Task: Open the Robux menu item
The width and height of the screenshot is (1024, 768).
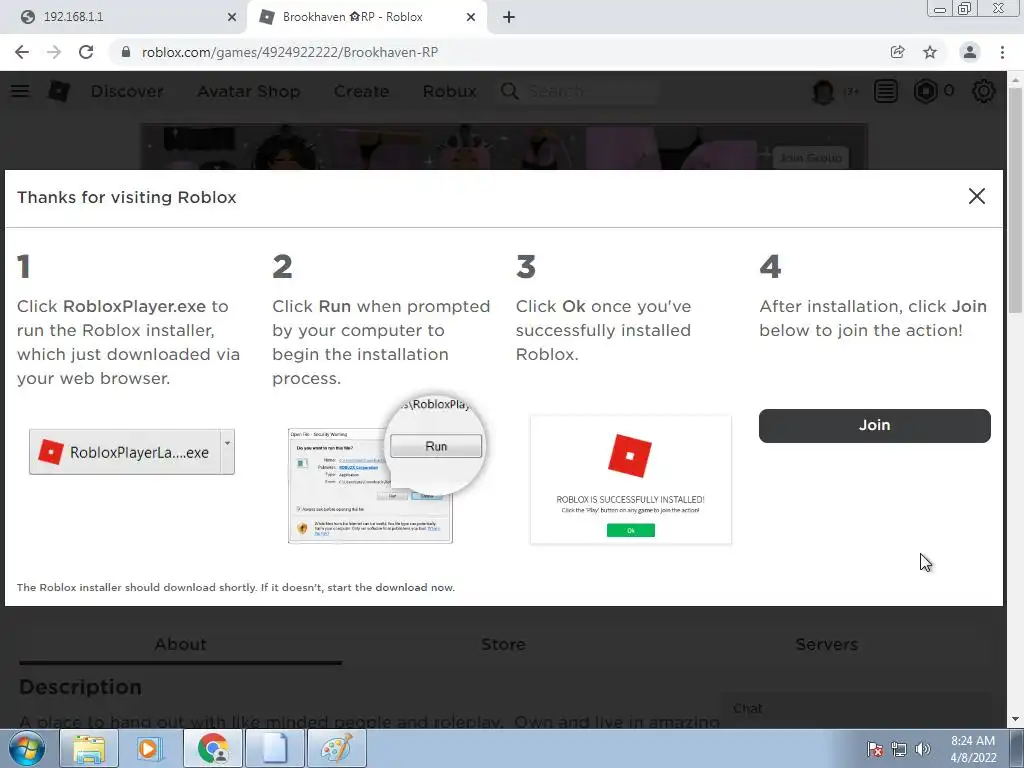Action: pyautogui.click(x=449, y=91)
